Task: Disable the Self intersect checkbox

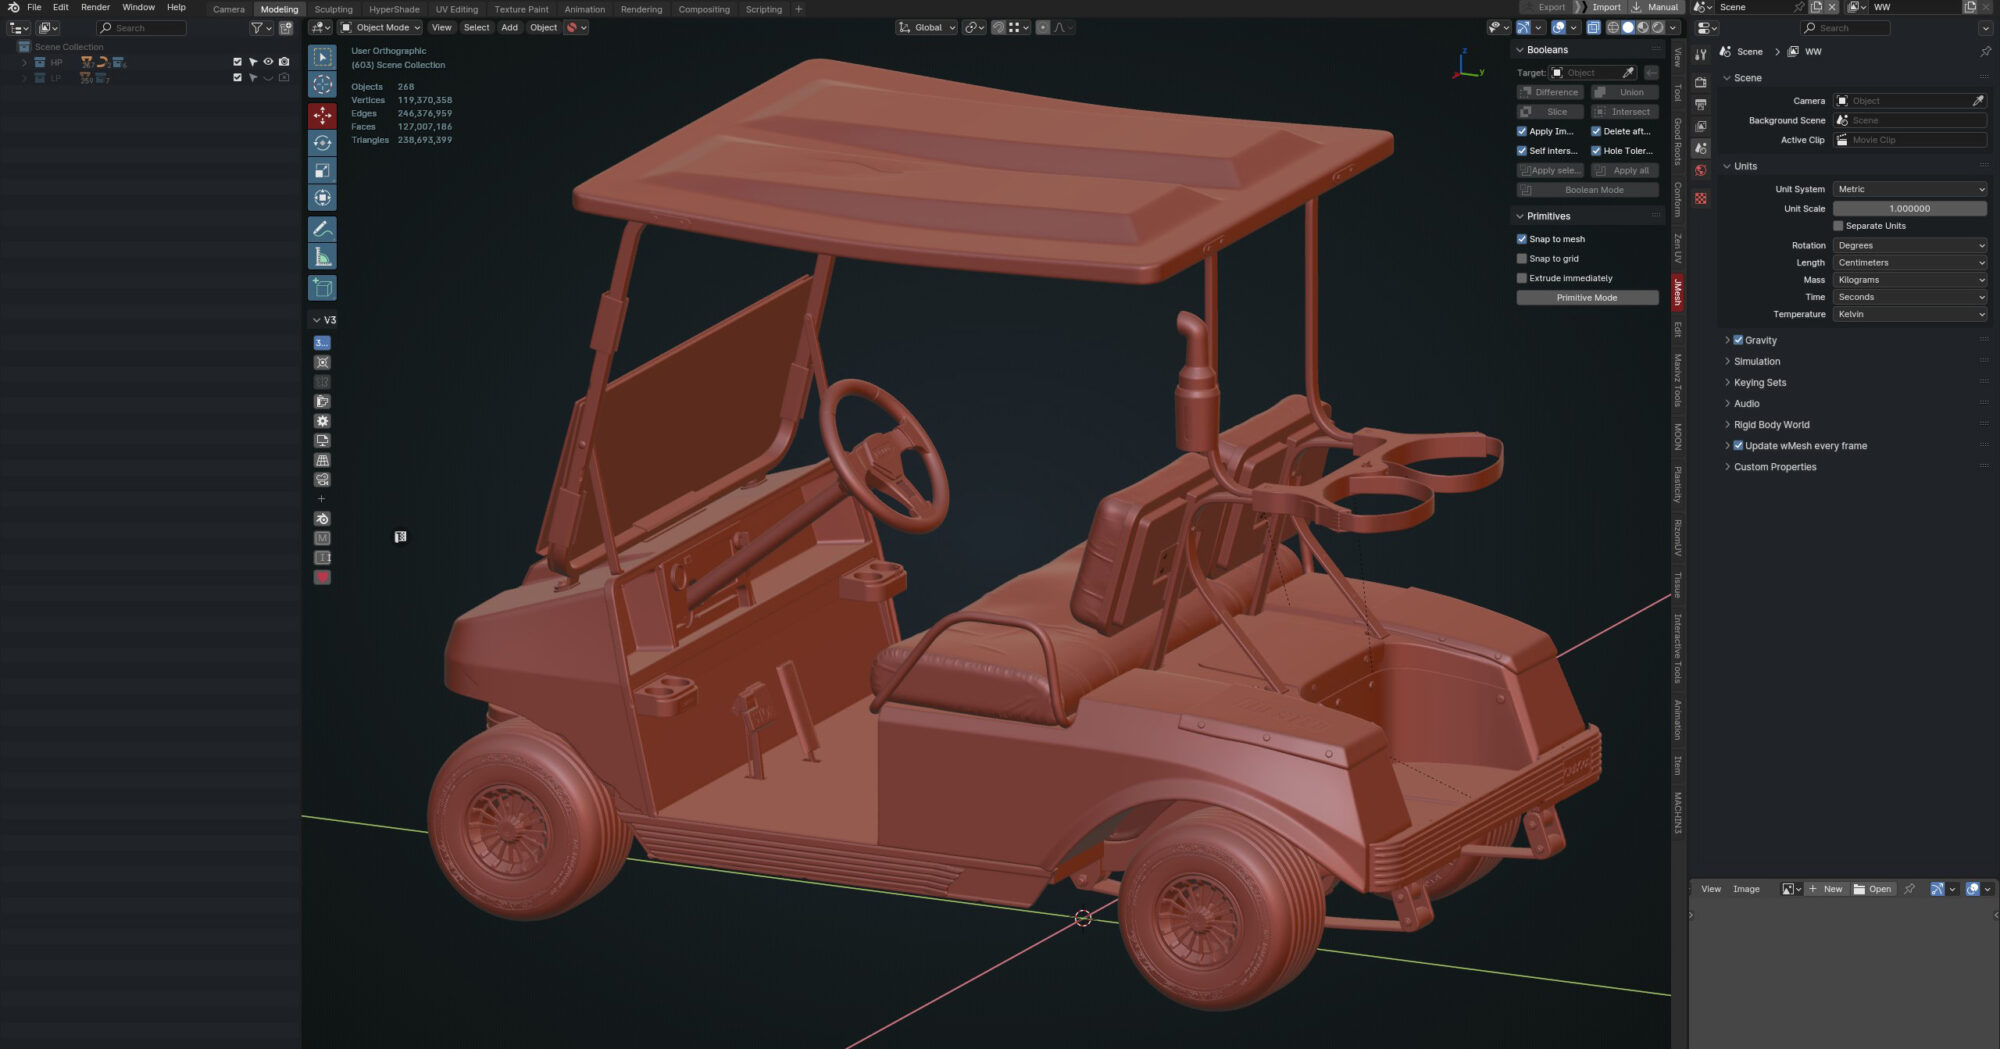Action: (x=1522, y=150)
